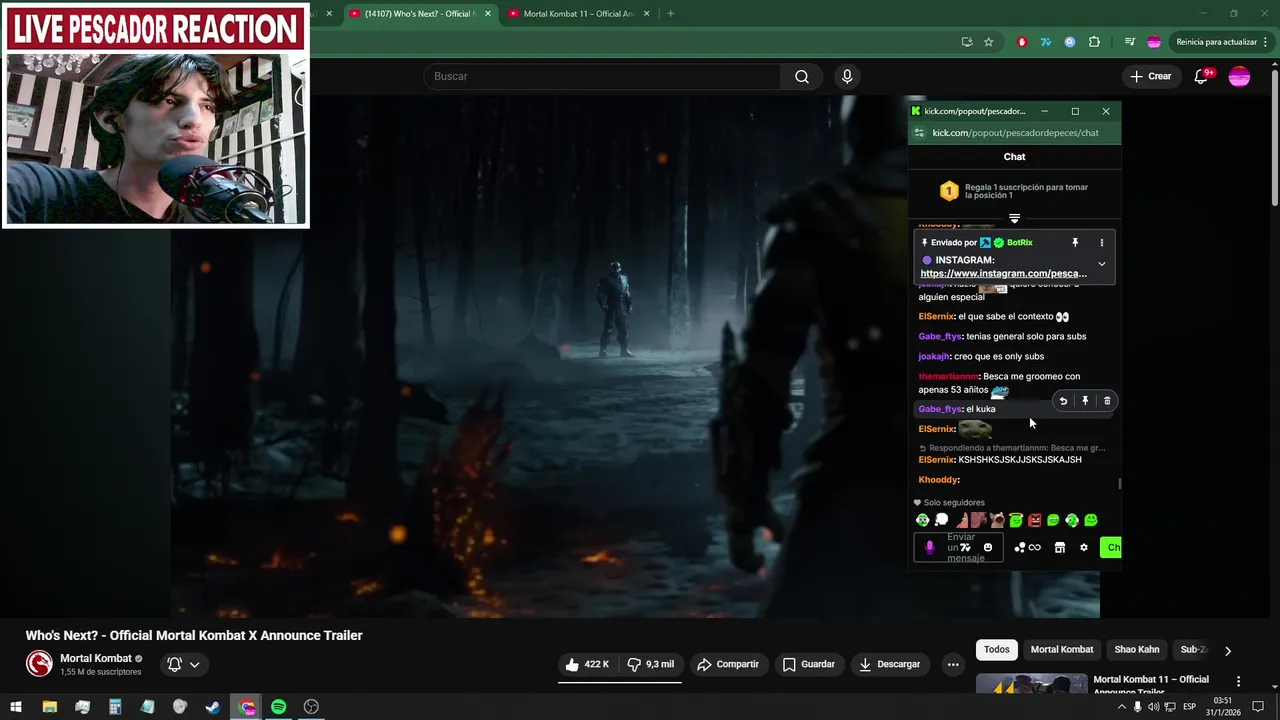Screen dimensions: 1280x720
Task: Click the Kick chat message input
Action: click(x=959, y=548)
